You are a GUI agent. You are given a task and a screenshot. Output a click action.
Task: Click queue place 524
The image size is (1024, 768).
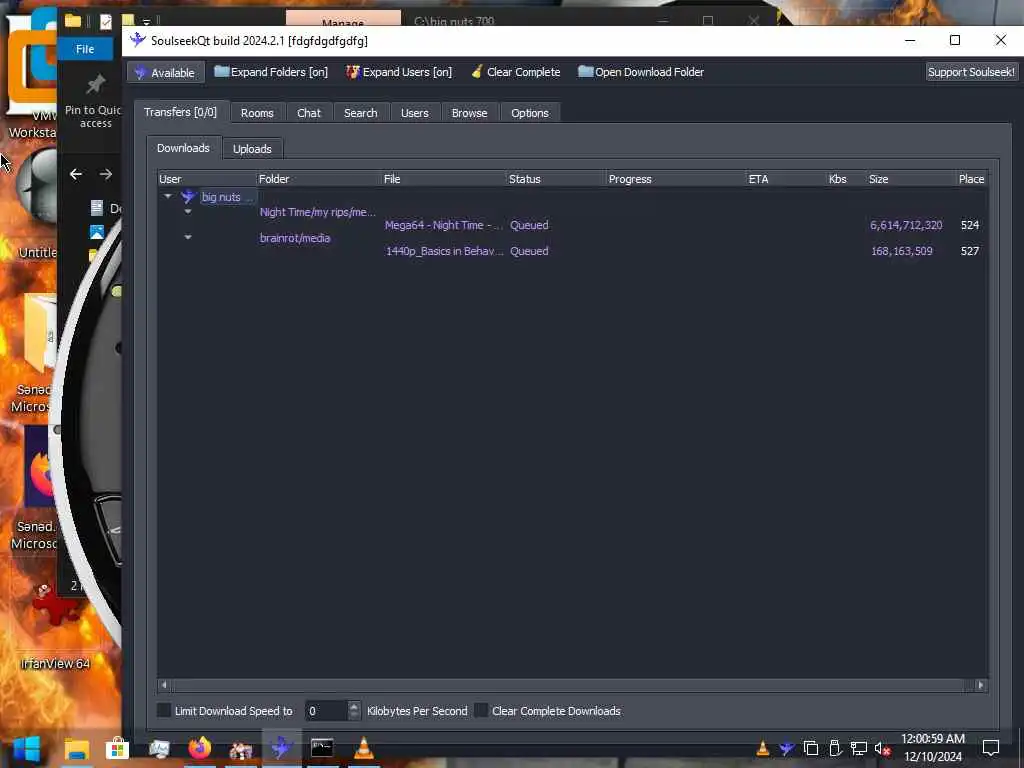(970, 225)
